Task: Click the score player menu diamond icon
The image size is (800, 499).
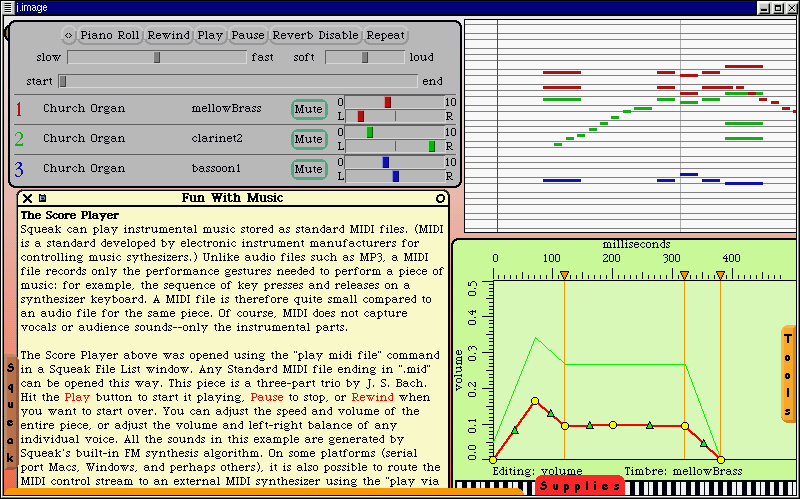Action: [68, 35]
